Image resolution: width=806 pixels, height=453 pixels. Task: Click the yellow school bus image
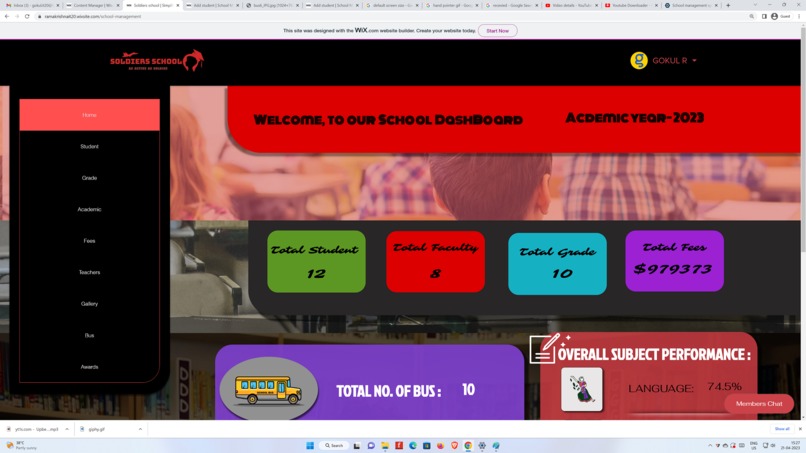tap(268, 389)
